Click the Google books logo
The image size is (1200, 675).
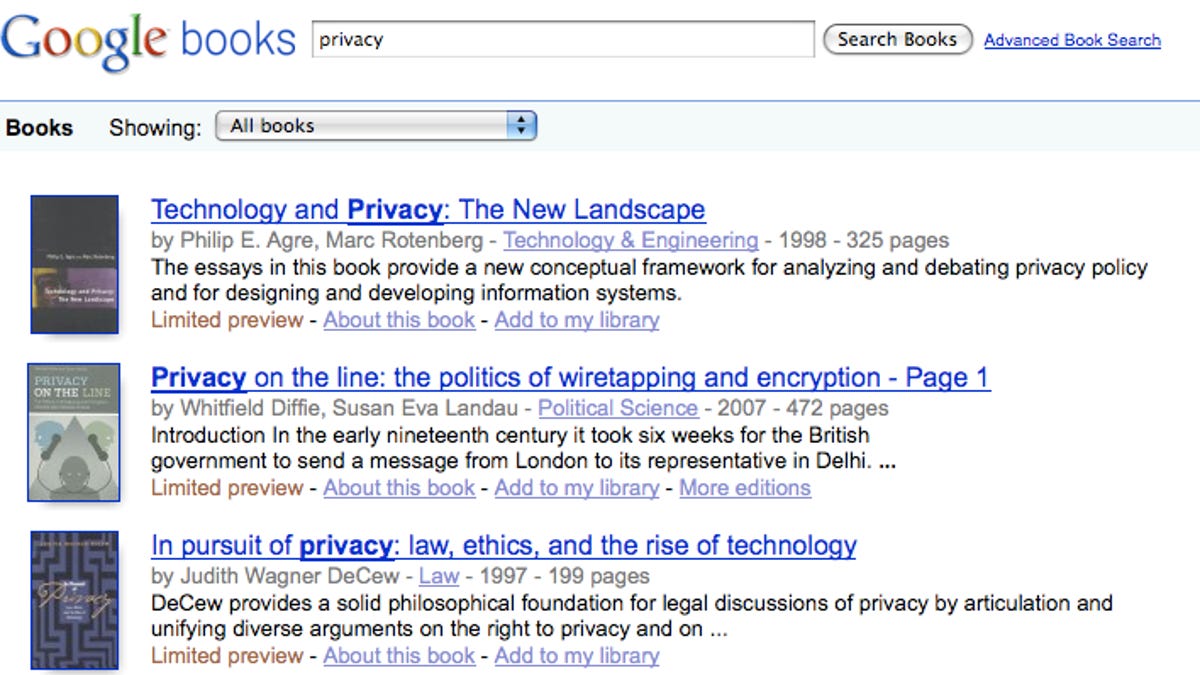148,40
